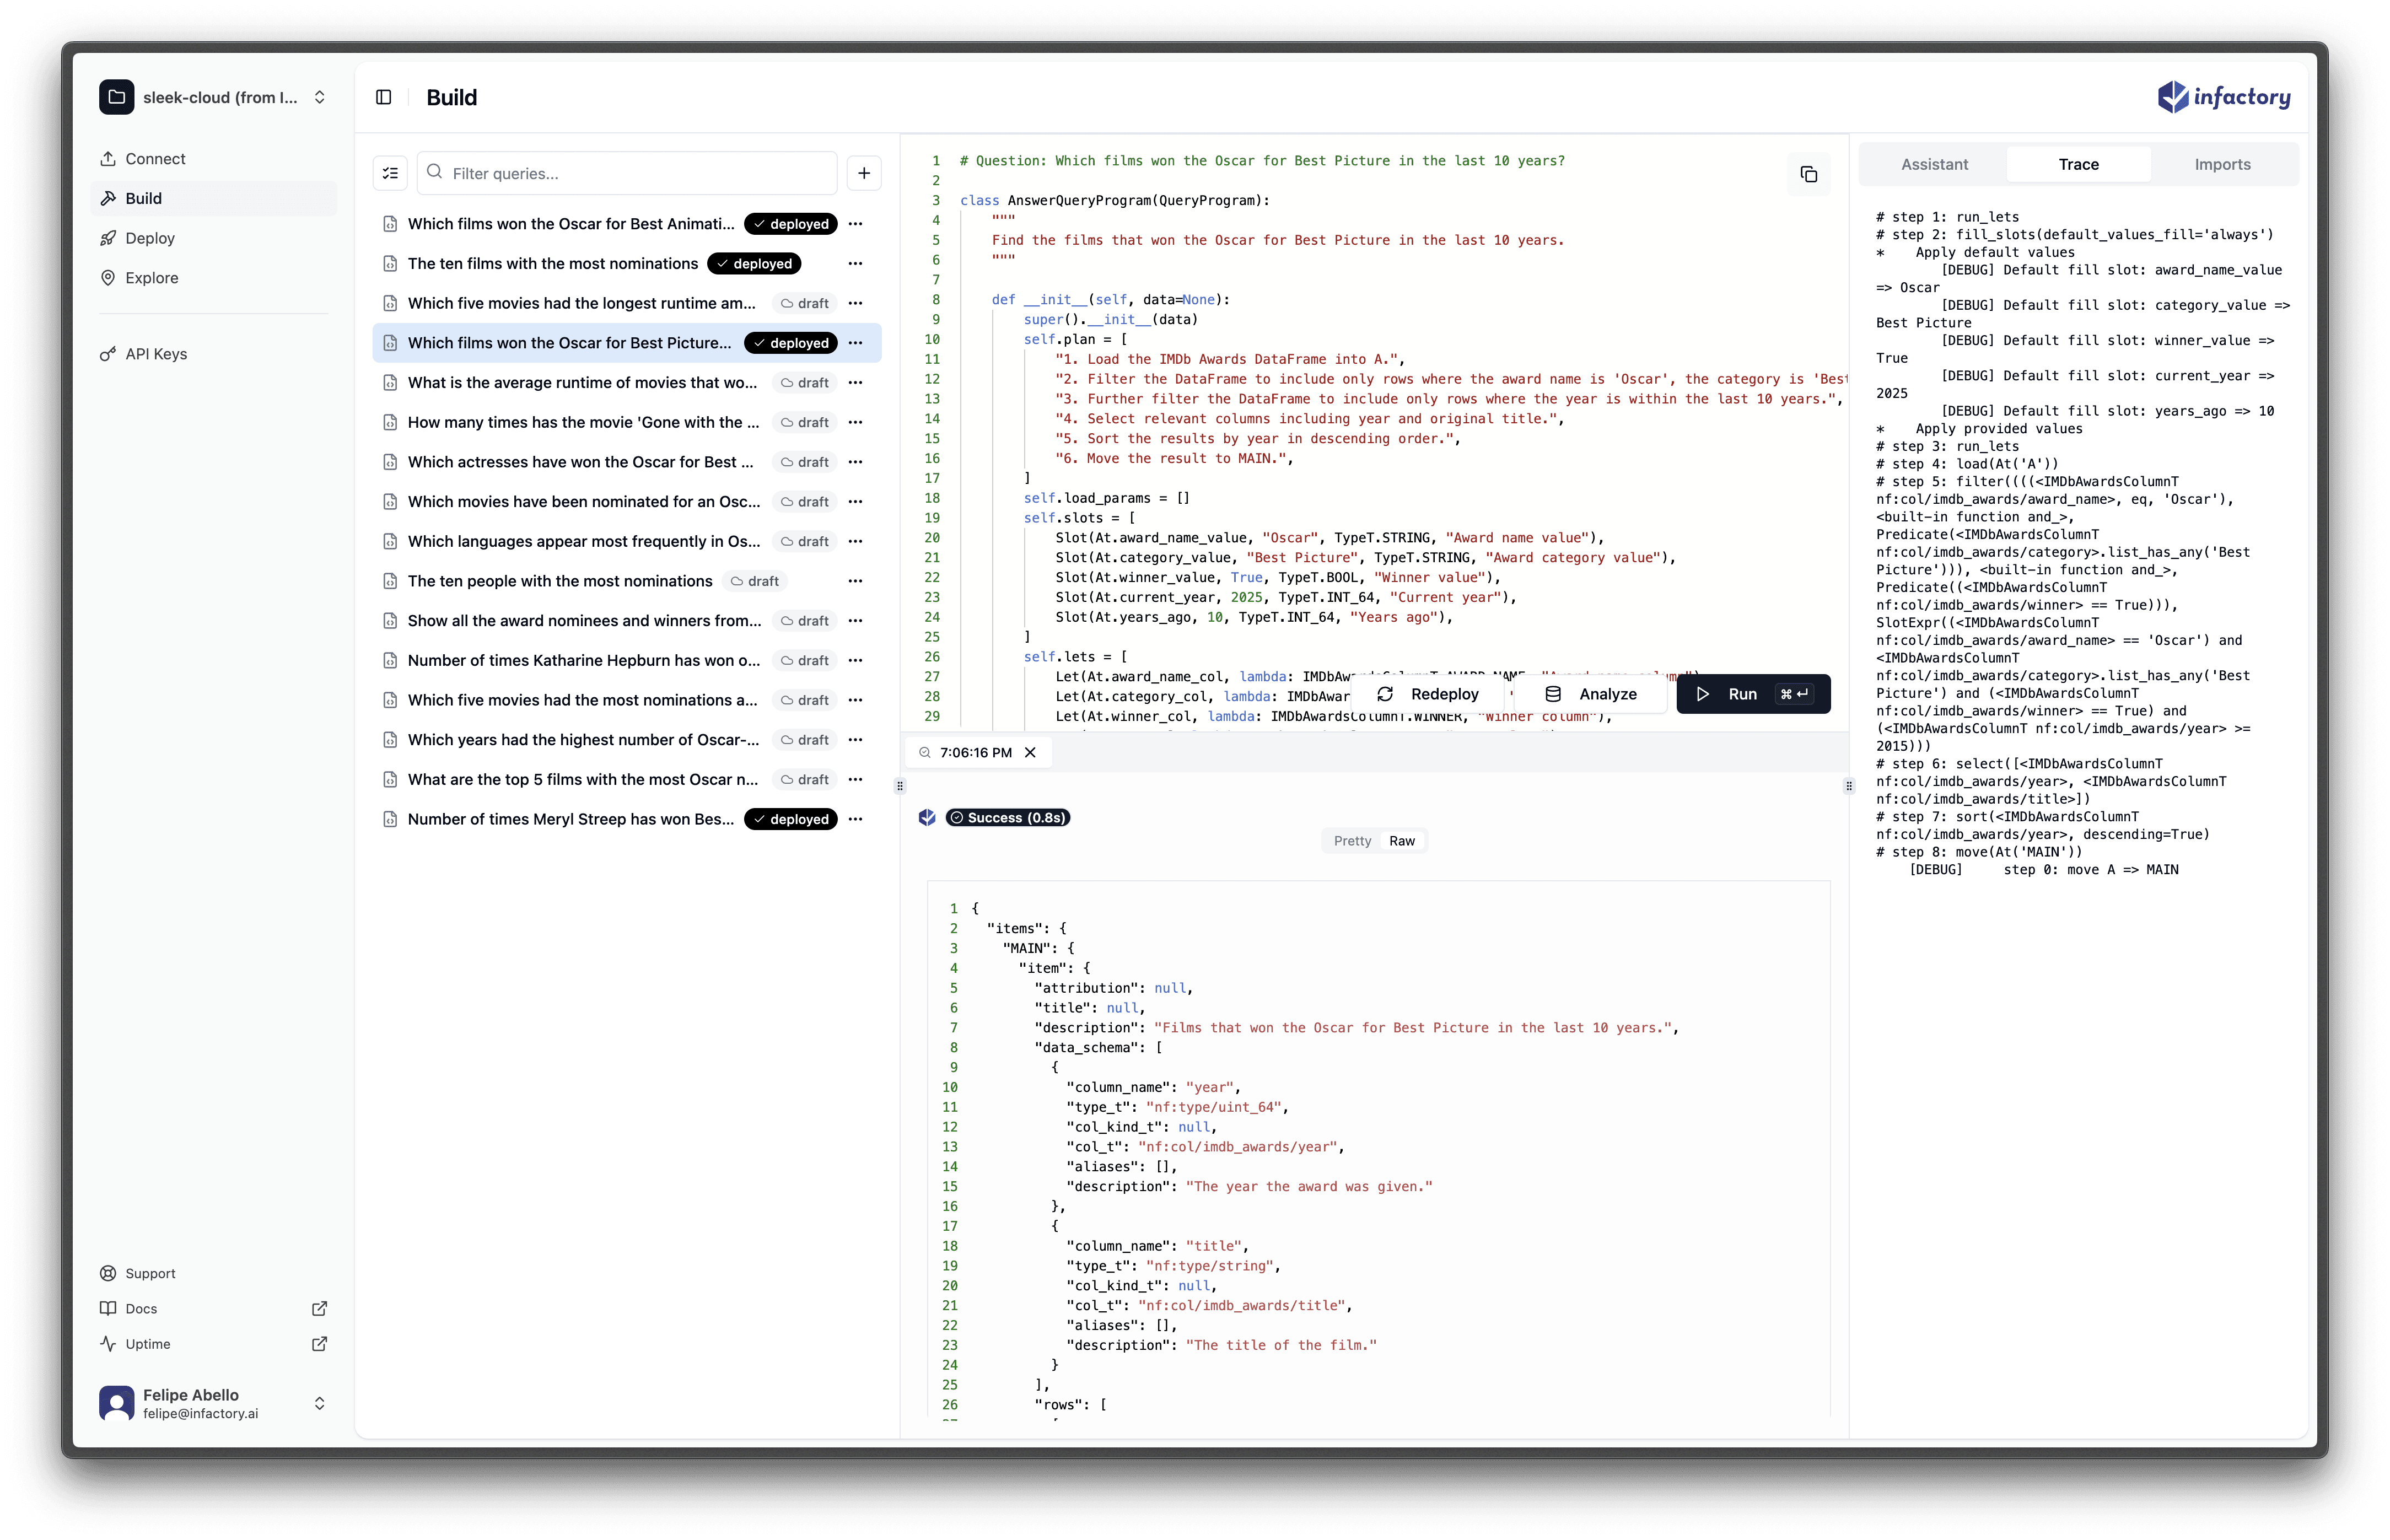Viewport: 2390px width, 1540px height.
Task: Click the draft badge on actresses query
Action: pos(804,462)
